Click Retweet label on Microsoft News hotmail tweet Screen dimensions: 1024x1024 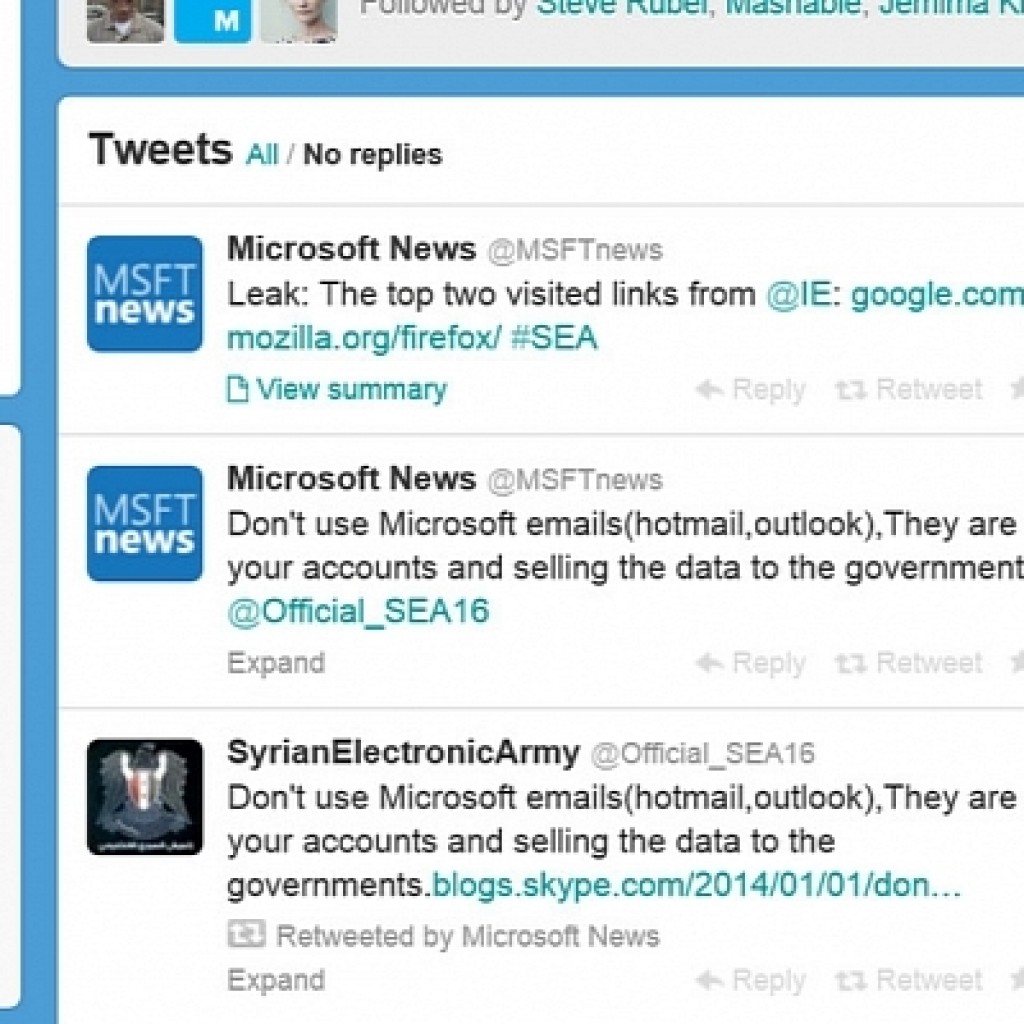coord(929,664)
